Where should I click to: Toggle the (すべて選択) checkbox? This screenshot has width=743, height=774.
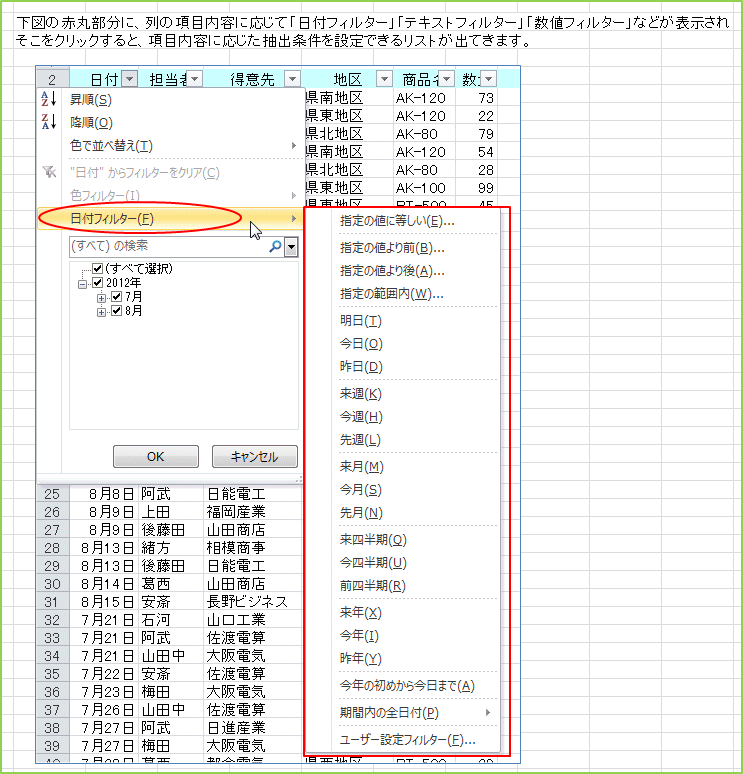pyautogui.click(x=97, y=269)
